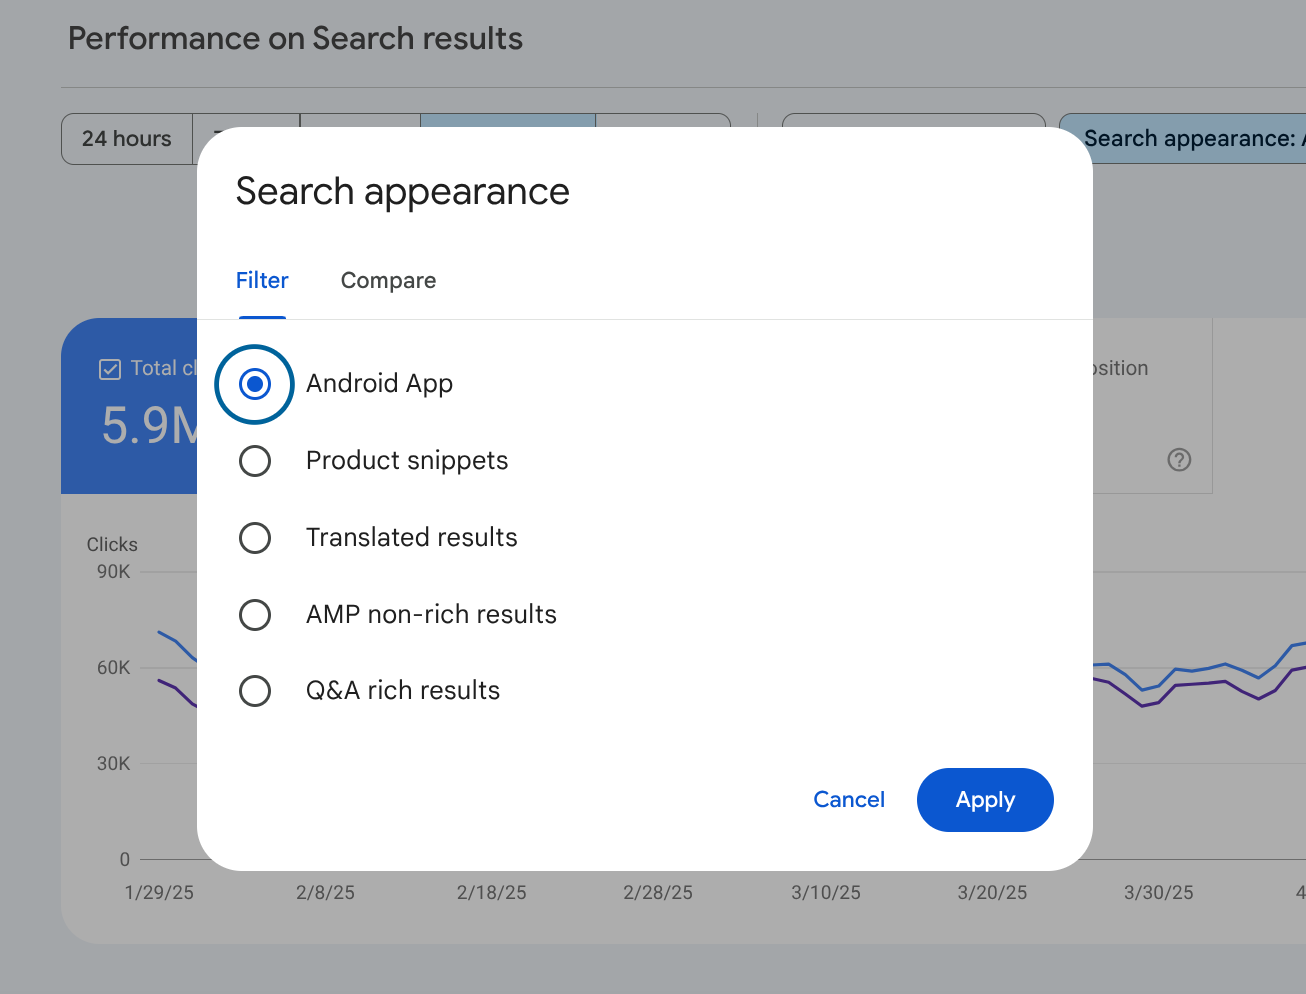Screen dimensions: 1306x994
Task: Click the 3/30/25 date label on the axis
Action: (x=1158, y=893)
